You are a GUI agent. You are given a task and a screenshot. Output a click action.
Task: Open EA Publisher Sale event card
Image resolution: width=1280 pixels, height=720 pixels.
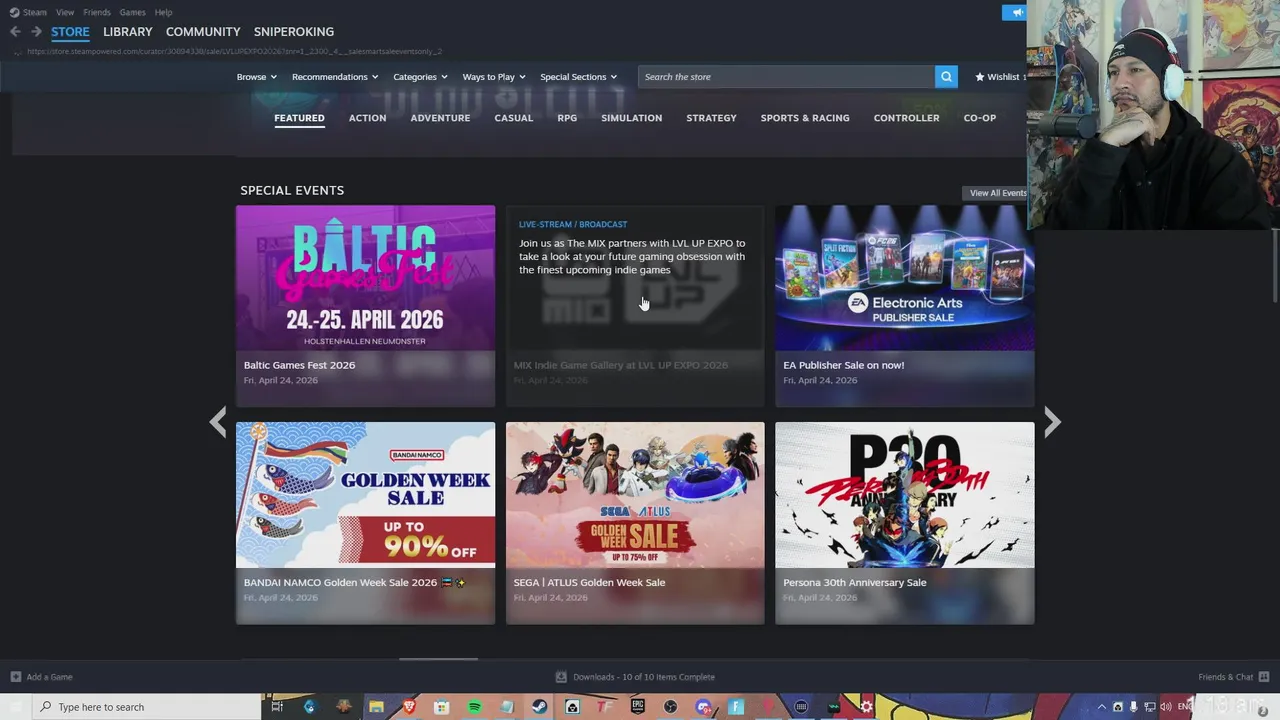905,306
